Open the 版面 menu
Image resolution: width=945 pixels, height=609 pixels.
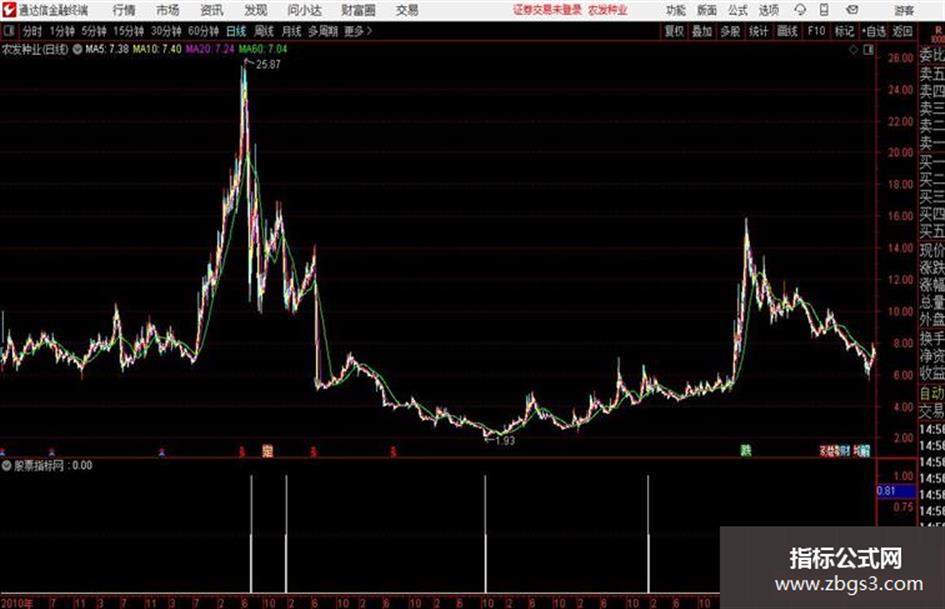tap(707, 10)
